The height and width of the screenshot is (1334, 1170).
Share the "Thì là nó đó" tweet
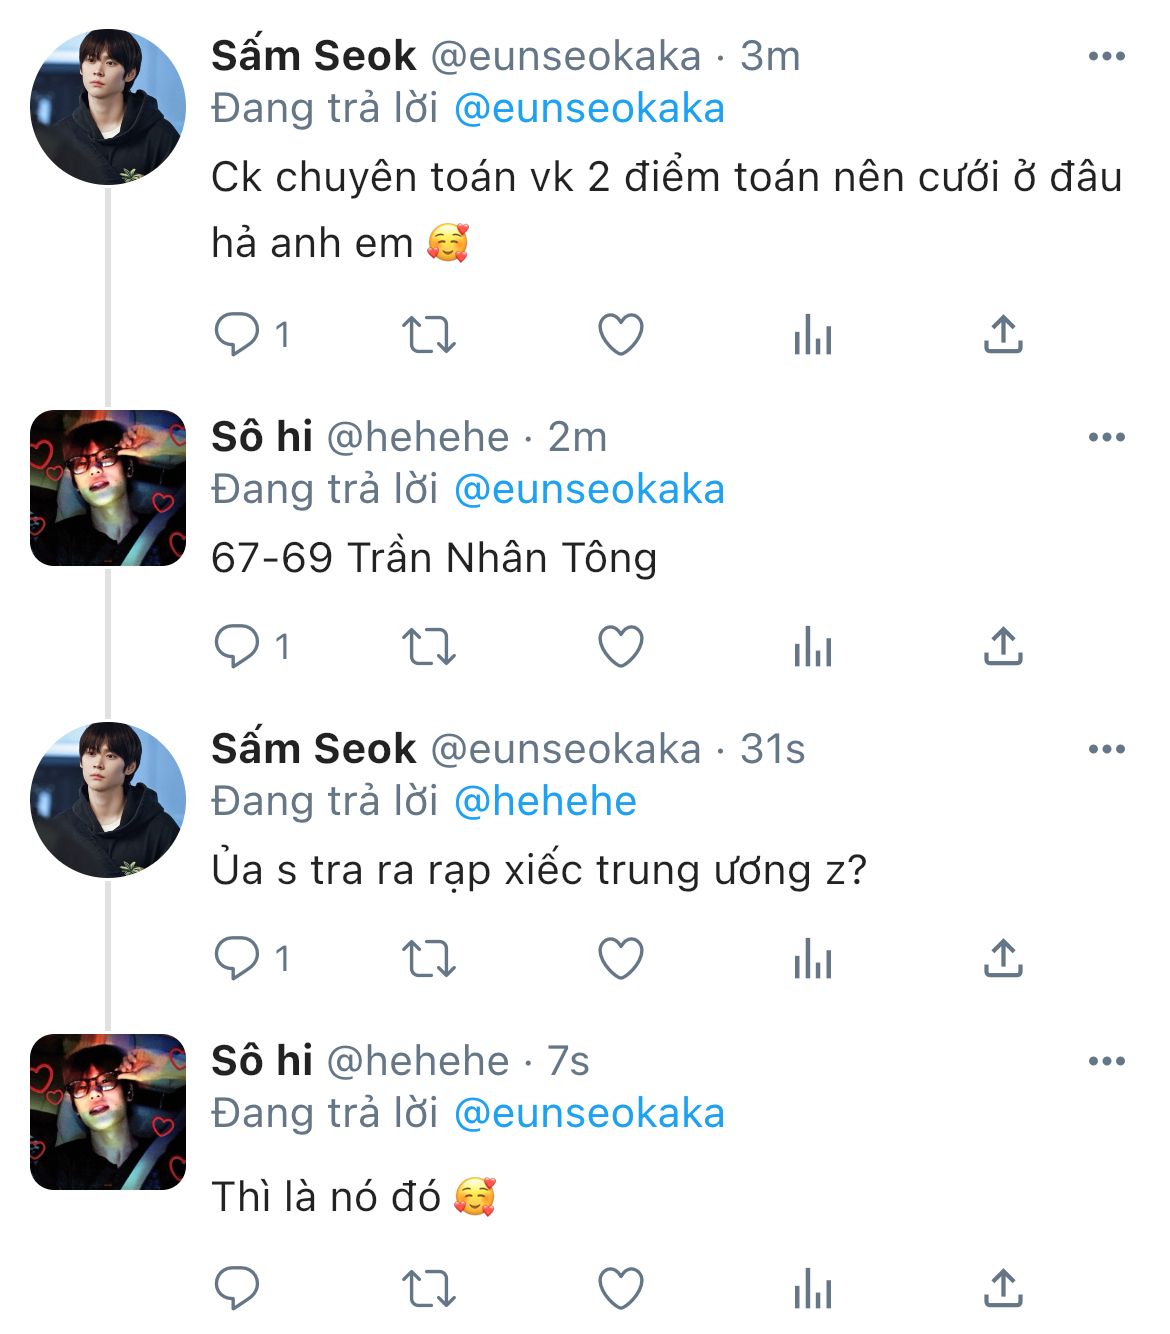pos(1003,1288)
